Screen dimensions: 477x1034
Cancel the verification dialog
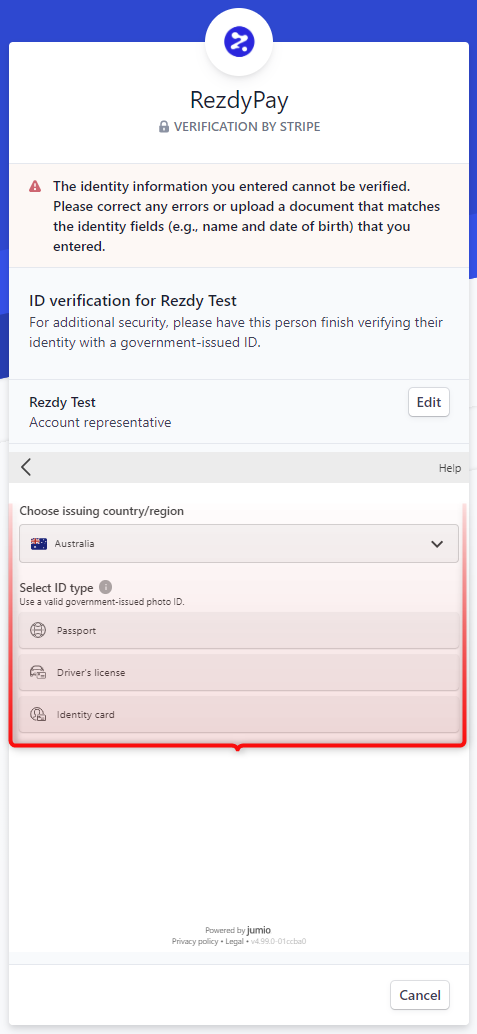point(420,995)
